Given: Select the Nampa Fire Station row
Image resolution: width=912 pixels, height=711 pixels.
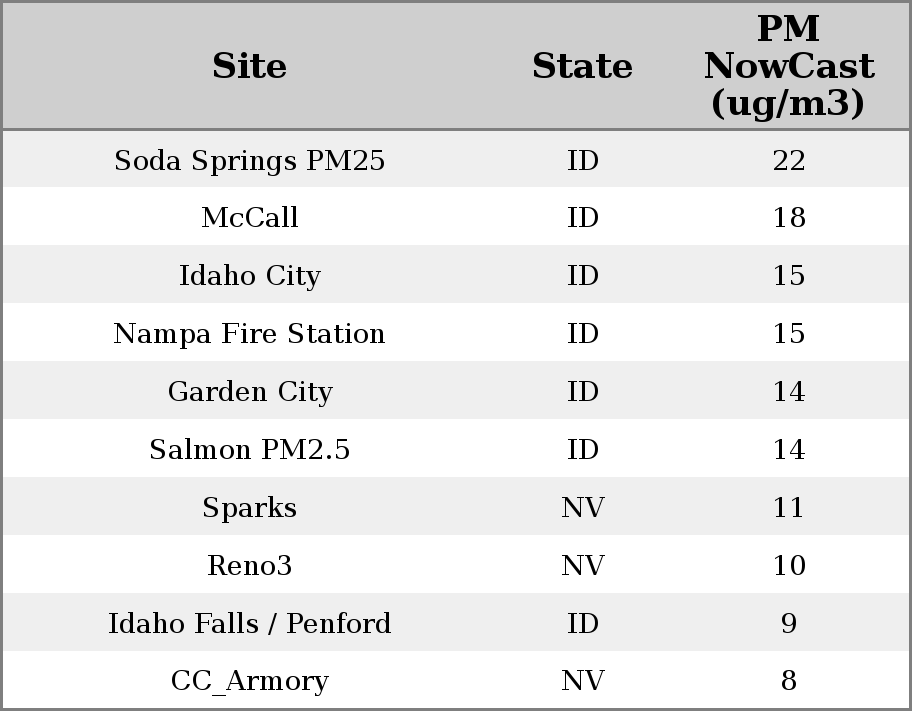Looking at the screenshot, I should (249, 334).
